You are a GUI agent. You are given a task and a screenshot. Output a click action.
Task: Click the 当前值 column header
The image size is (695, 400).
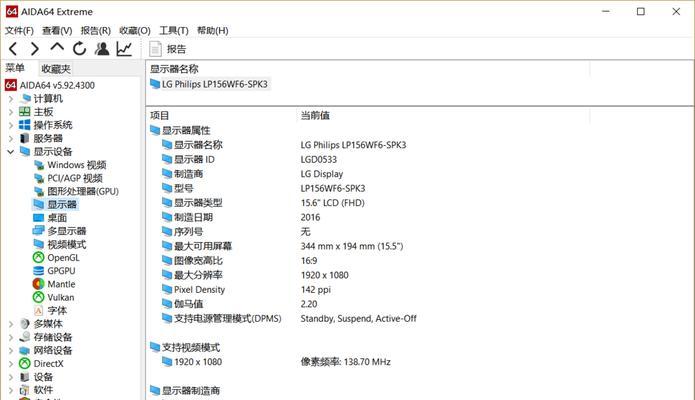[x=315, y=116]
